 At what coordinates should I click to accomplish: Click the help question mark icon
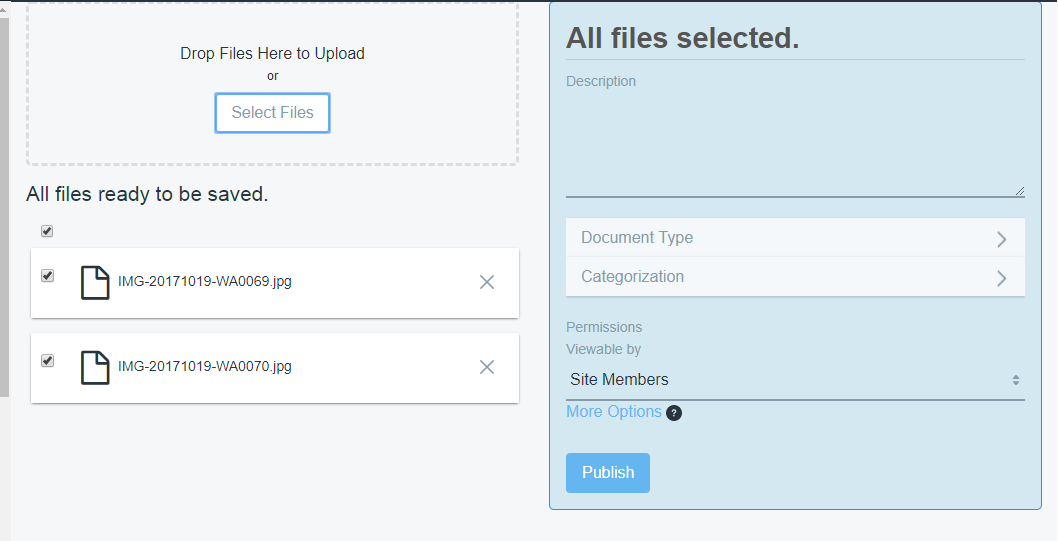pyautogui.click(x=674, y=413)
